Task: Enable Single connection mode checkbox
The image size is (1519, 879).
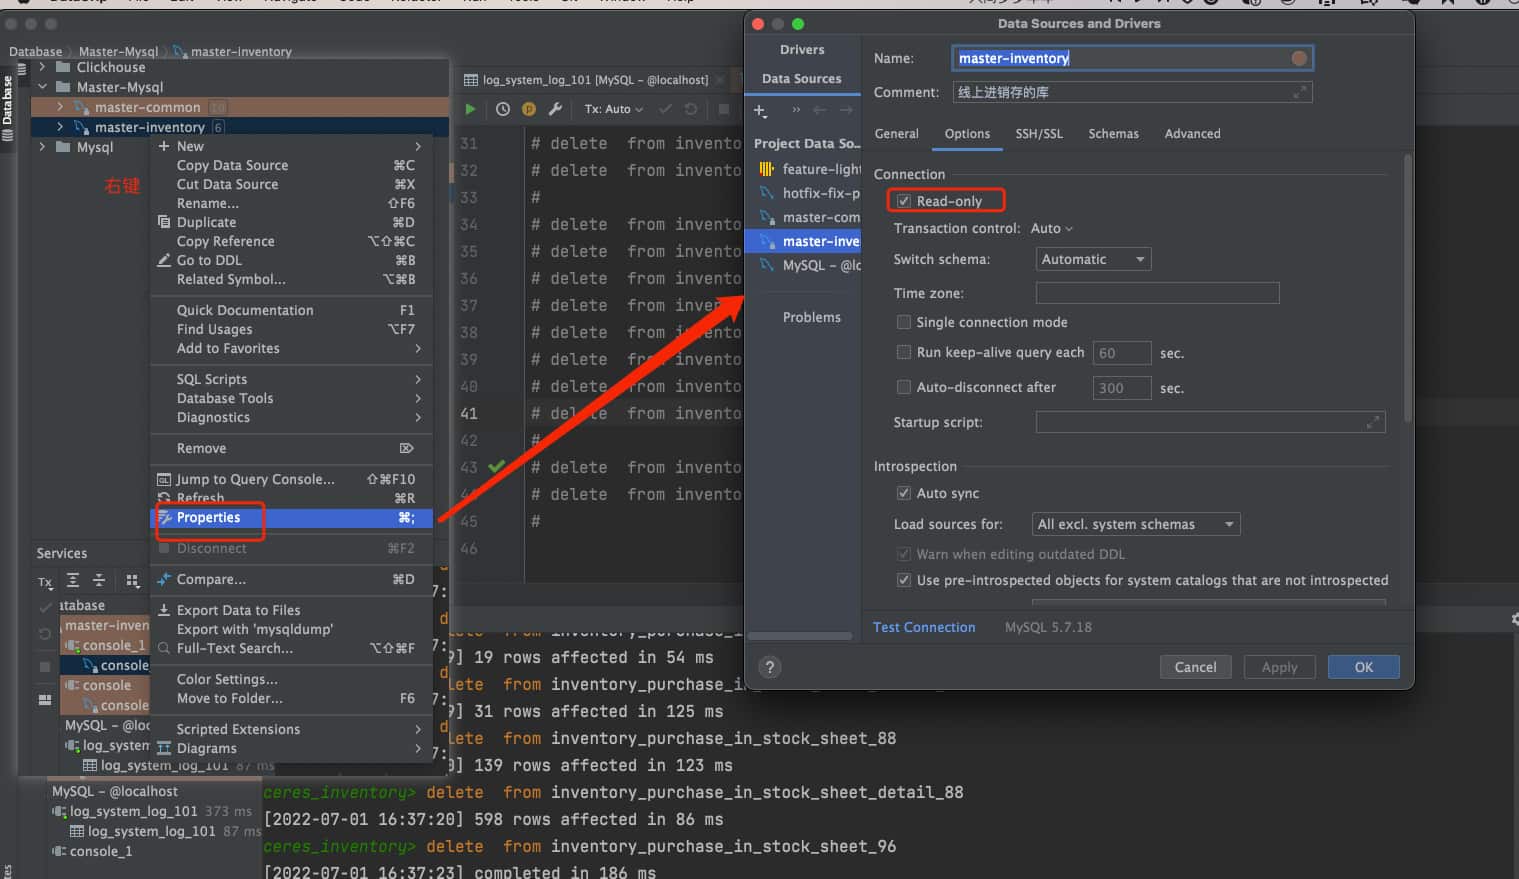Action: [x=904, y=322]
